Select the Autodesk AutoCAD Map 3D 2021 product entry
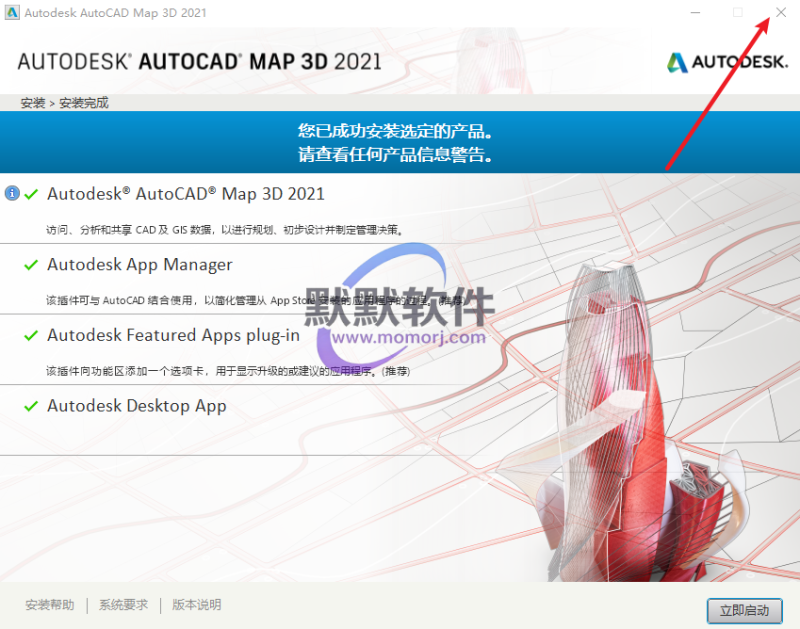 (186, 194)
